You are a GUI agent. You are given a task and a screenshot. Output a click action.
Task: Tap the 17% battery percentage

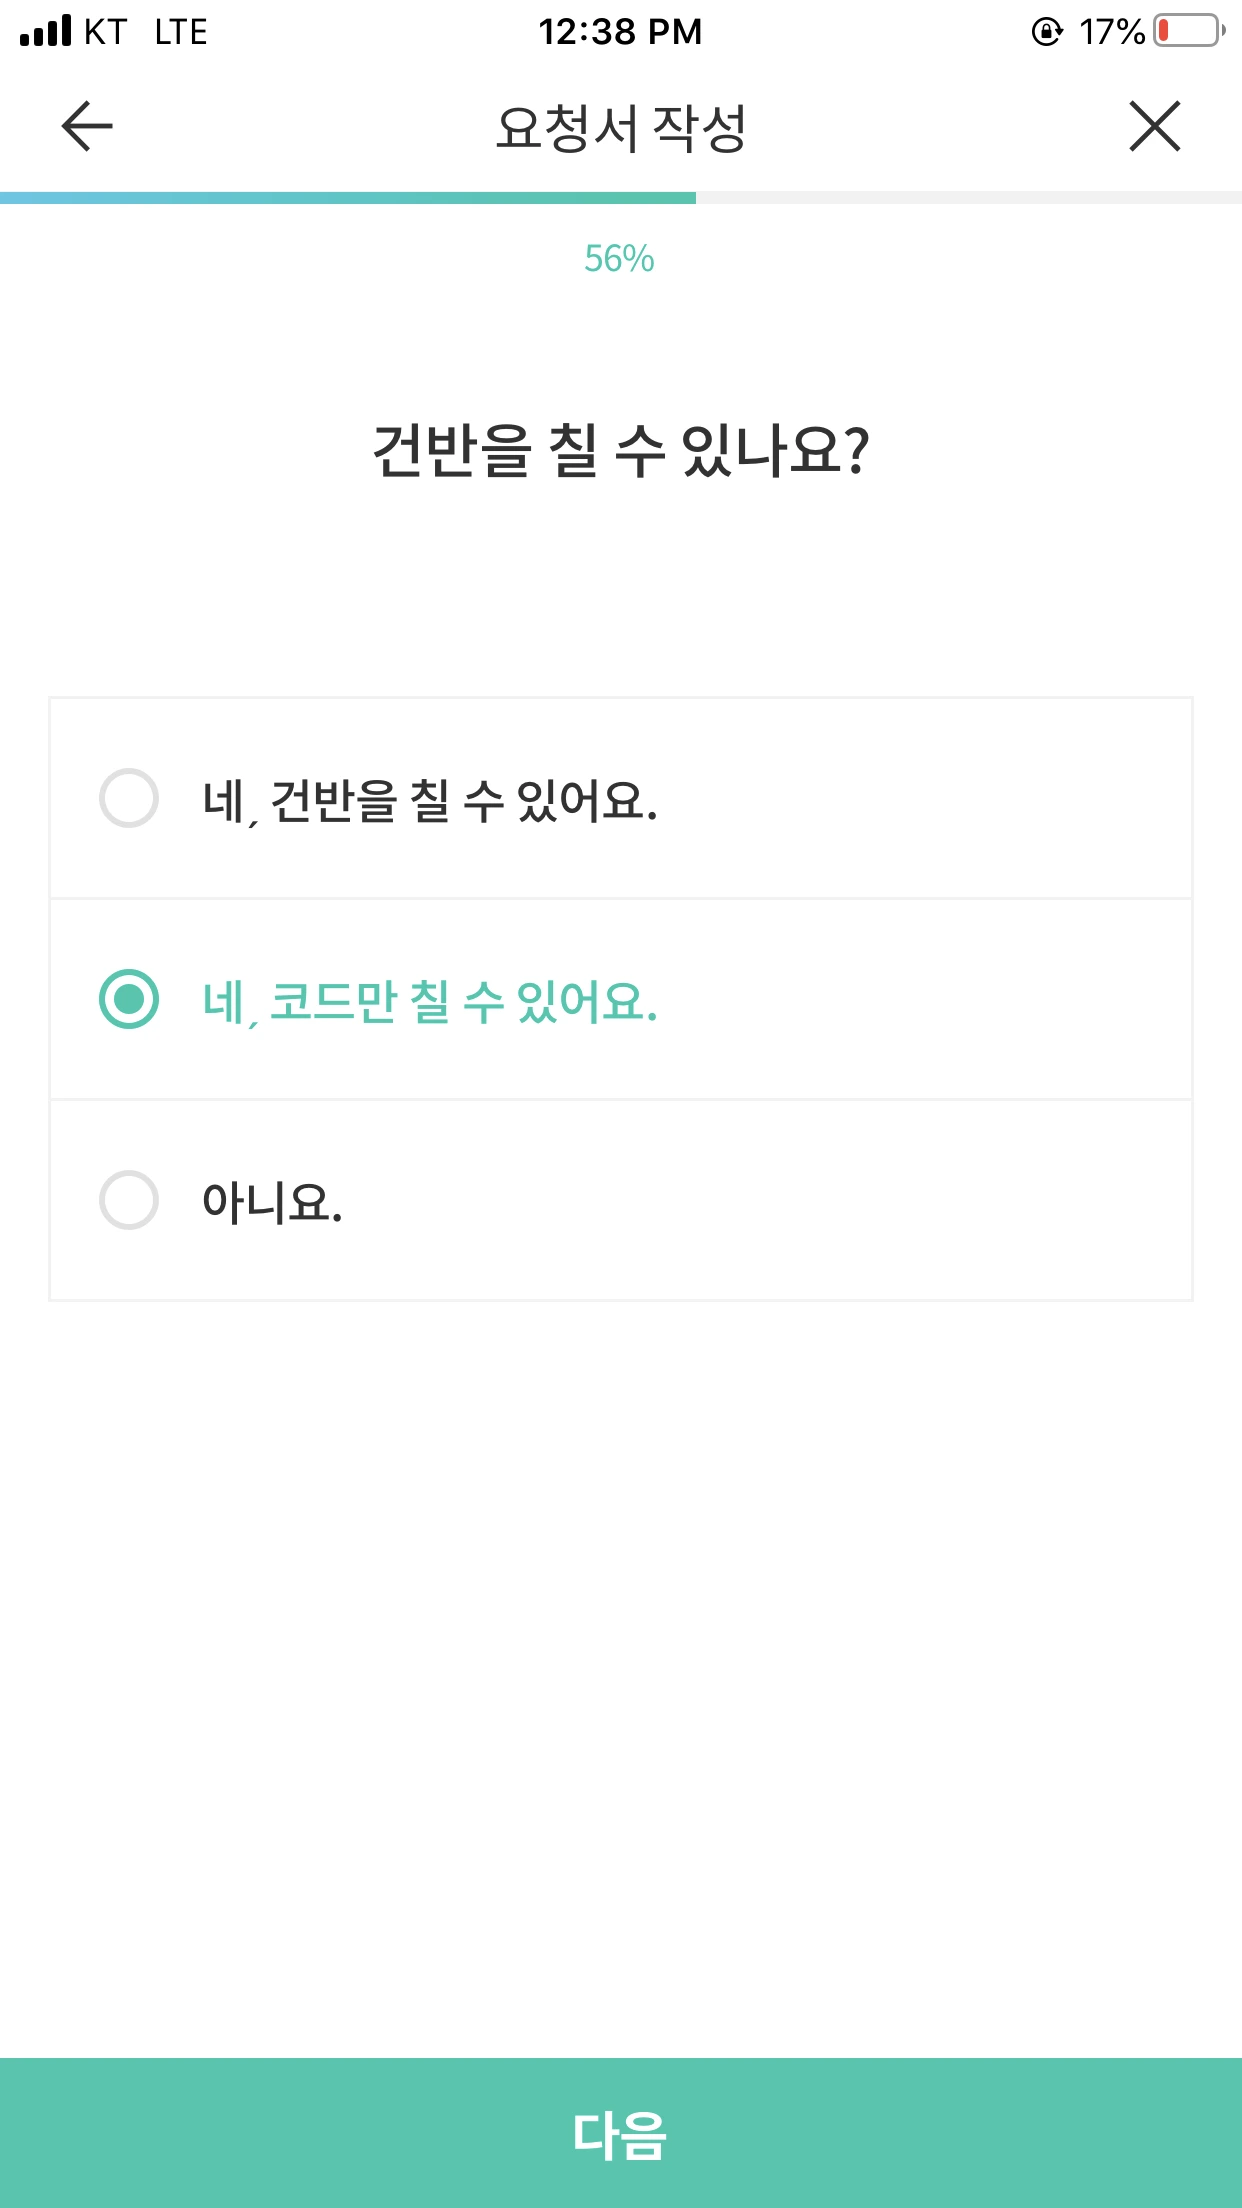point(1111,32)
